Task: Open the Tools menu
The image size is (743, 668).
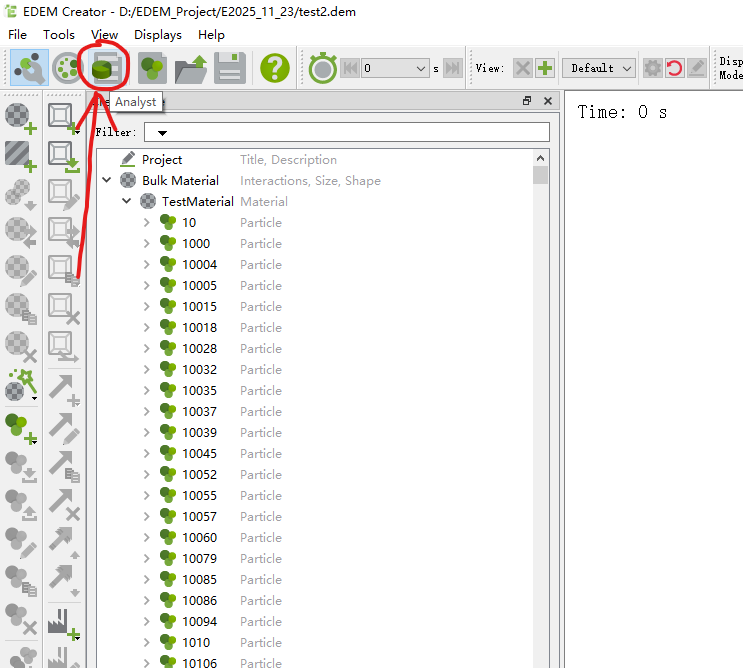Action: pyautogui.click(x=59, y=35)
